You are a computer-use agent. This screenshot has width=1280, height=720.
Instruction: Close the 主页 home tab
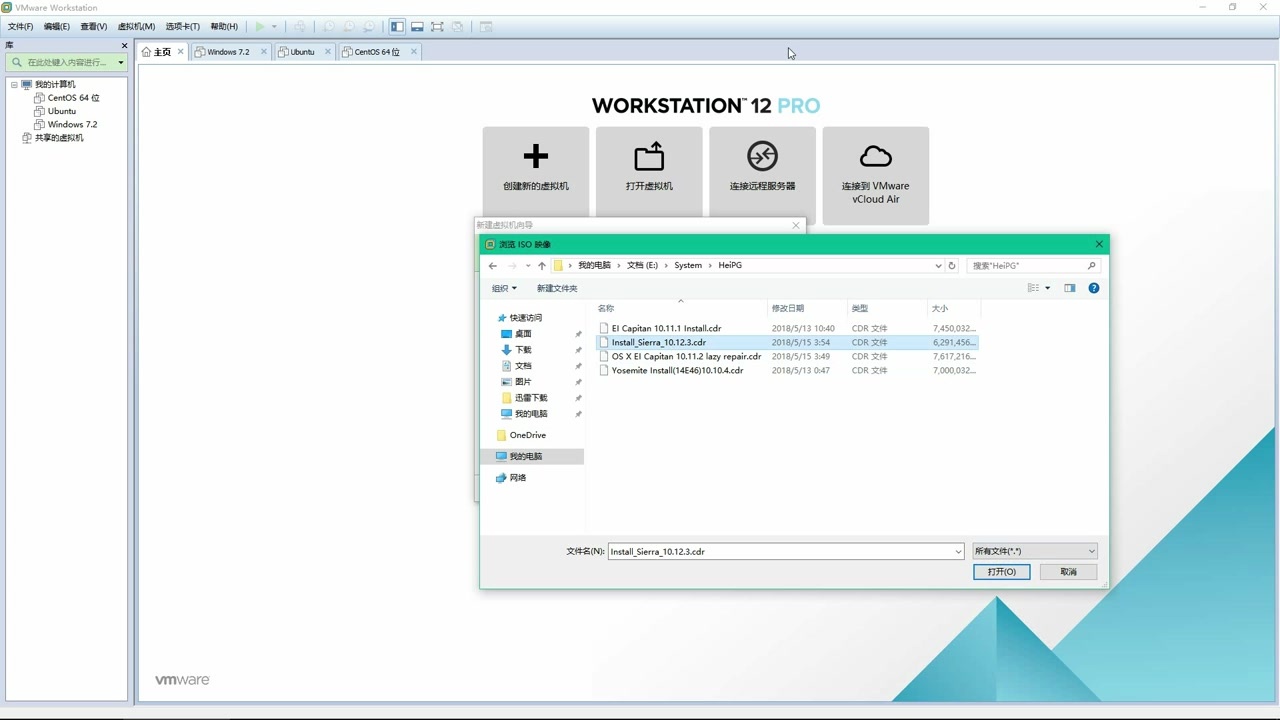click(181, 52)
